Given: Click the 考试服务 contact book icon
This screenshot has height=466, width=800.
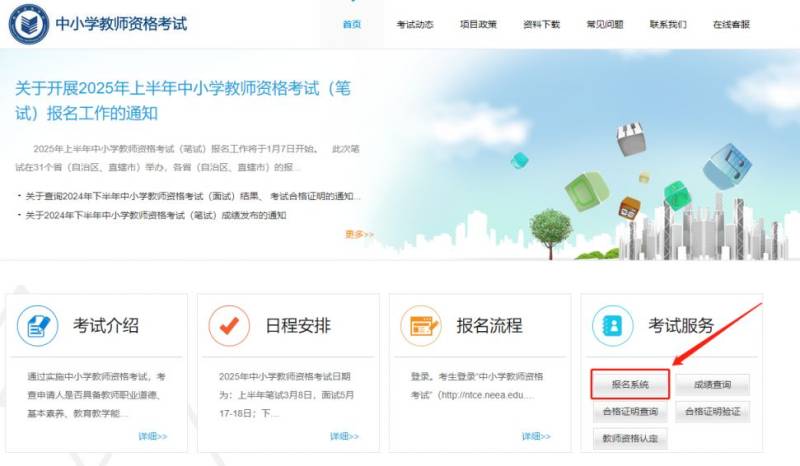Looking at the screenshot, I should point(612,326).
